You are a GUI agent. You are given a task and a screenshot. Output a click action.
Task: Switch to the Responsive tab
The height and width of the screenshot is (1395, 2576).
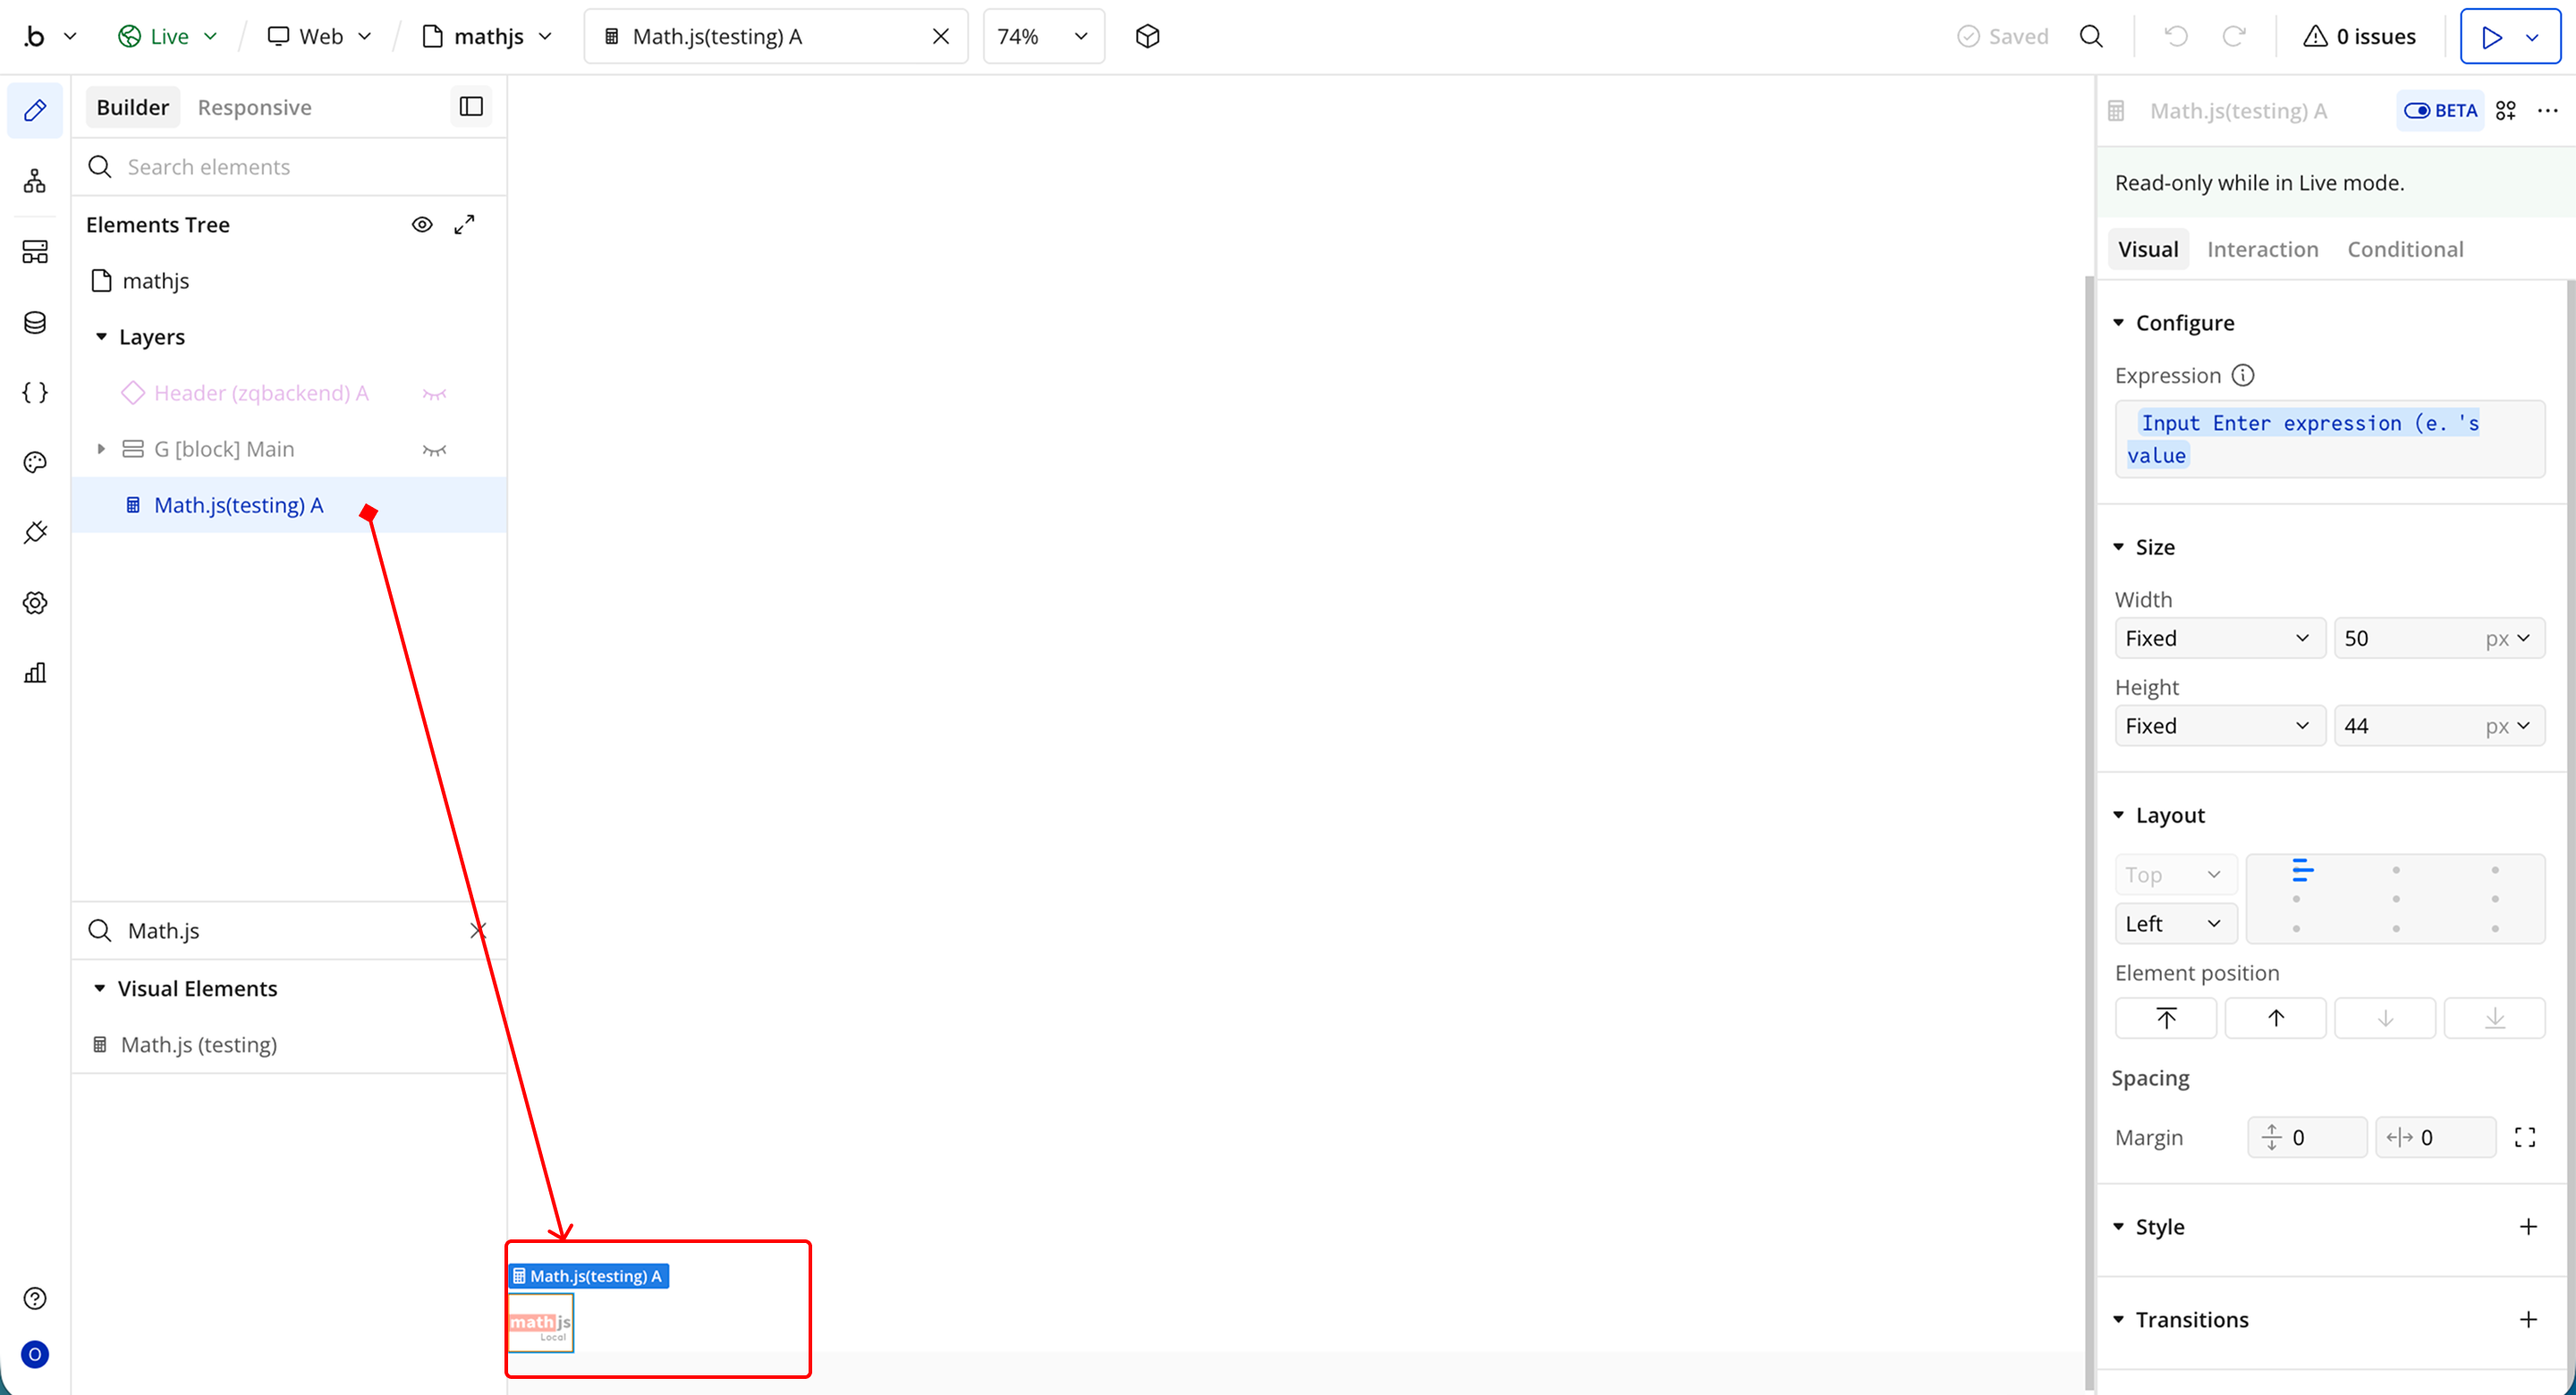pyautogui.click(x=254, y=107)
